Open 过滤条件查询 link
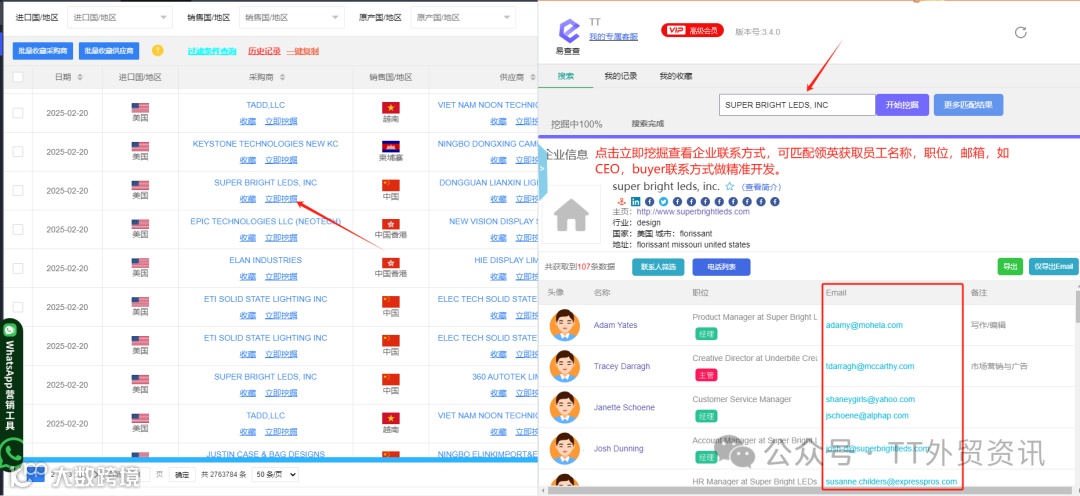 click(212, 51)
